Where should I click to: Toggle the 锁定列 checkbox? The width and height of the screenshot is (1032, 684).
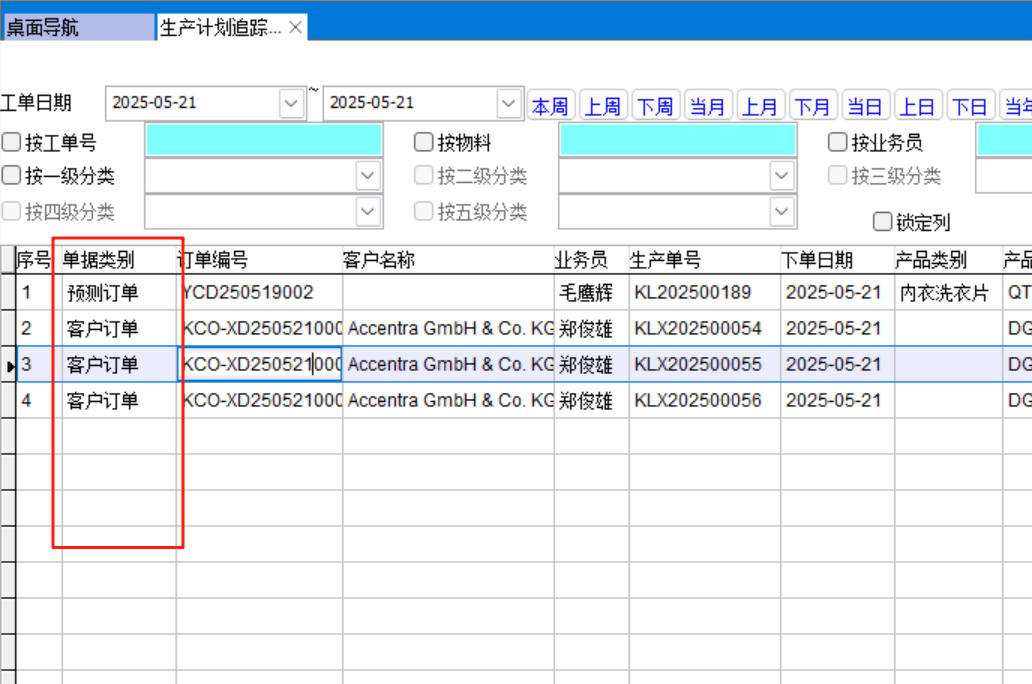[882, 221]
